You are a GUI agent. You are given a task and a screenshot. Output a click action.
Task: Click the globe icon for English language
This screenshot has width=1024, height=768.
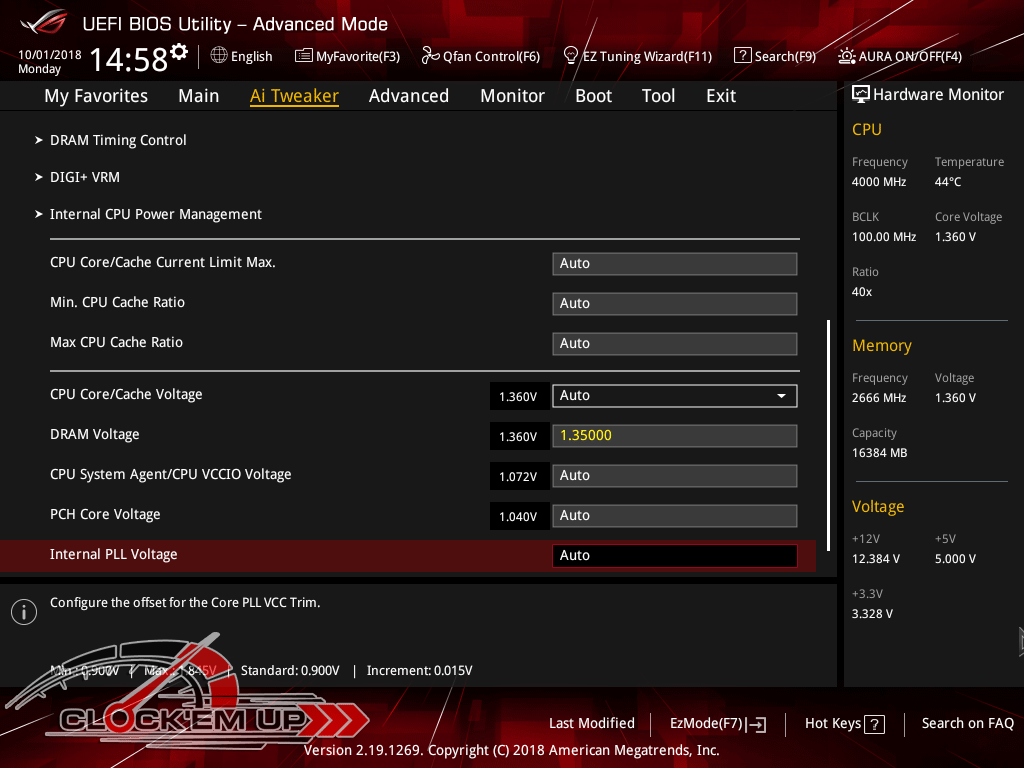[x=219, y=56]
